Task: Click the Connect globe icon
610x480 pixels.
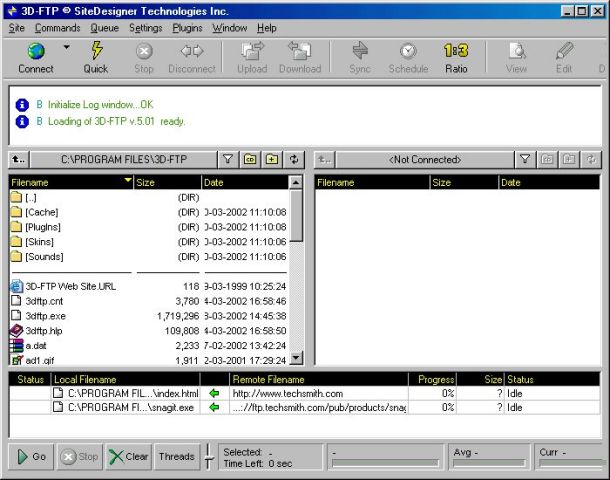Action: coord(36,51)
